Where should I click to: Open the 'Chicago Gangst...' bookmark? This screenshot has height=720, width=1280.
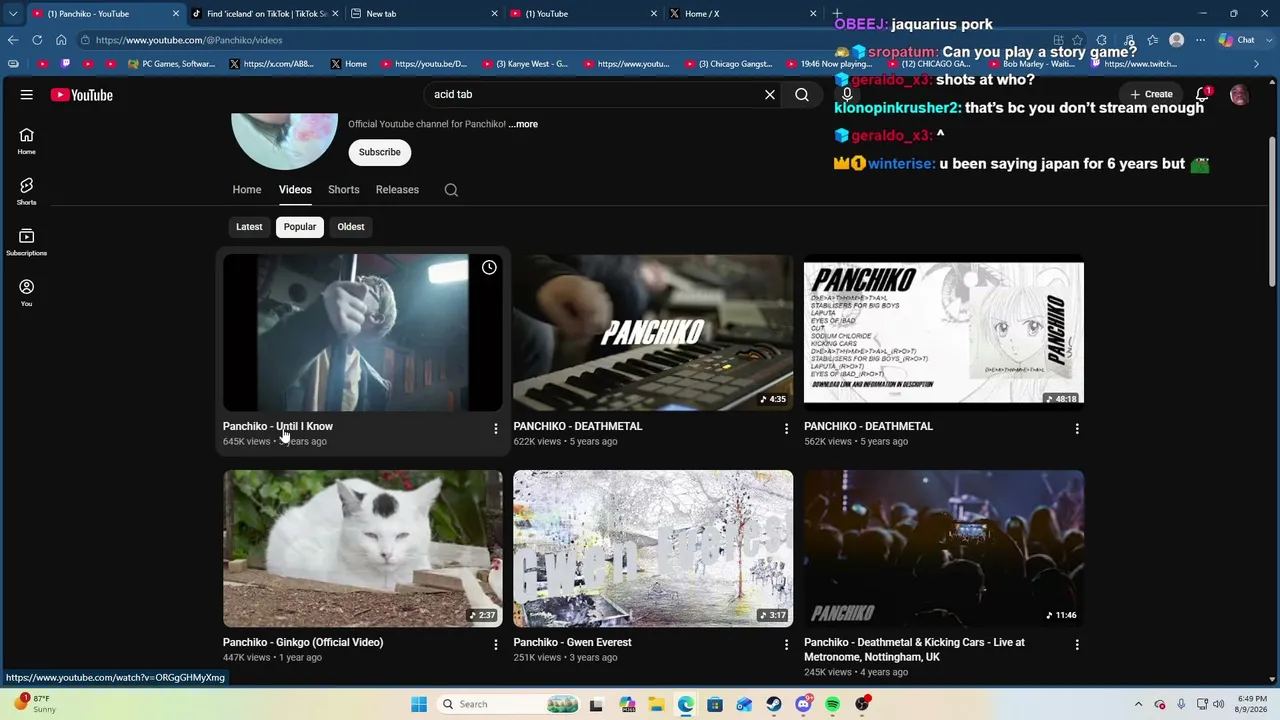point(729,64)
